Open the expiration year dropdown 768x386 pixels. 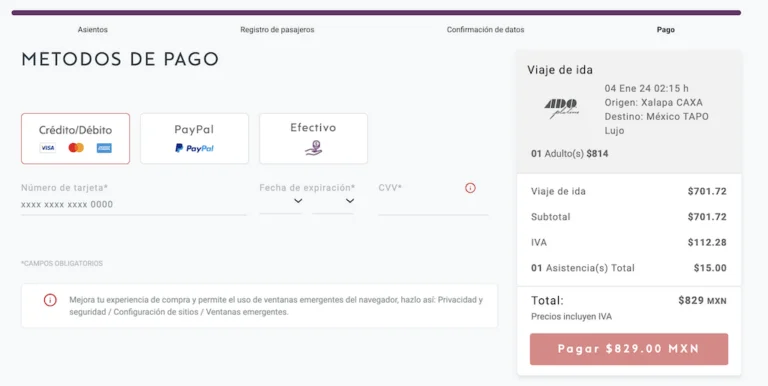[334, 201]
